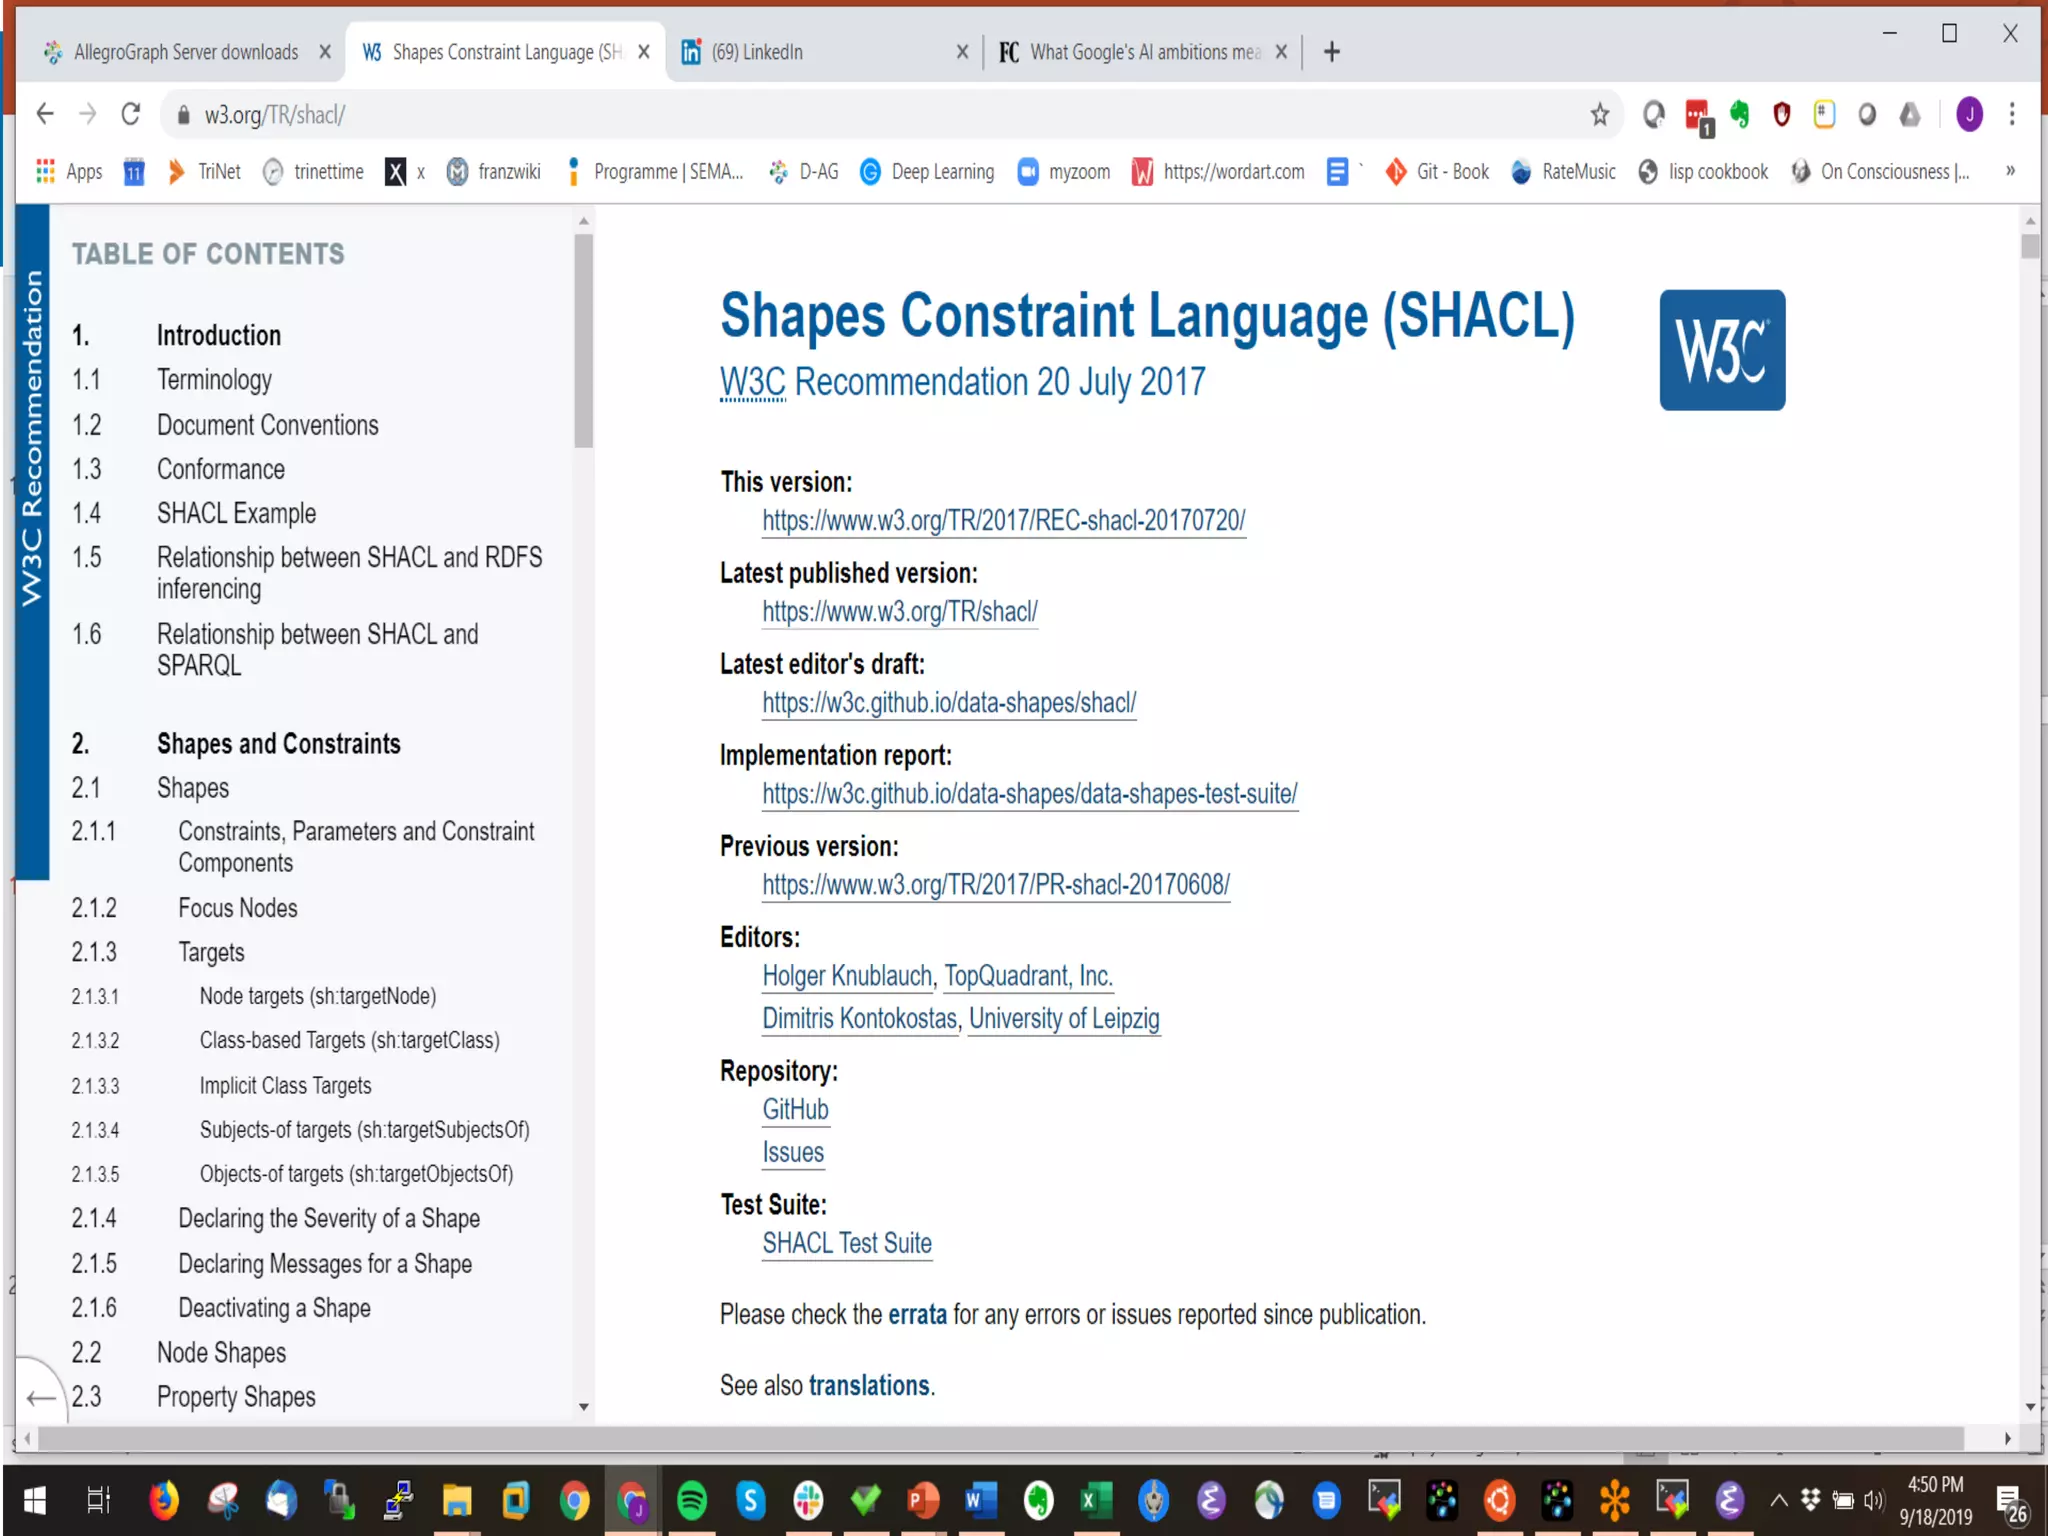Open the SHACL Test Suite link

pyautogui.click(x=846, y=1243)
